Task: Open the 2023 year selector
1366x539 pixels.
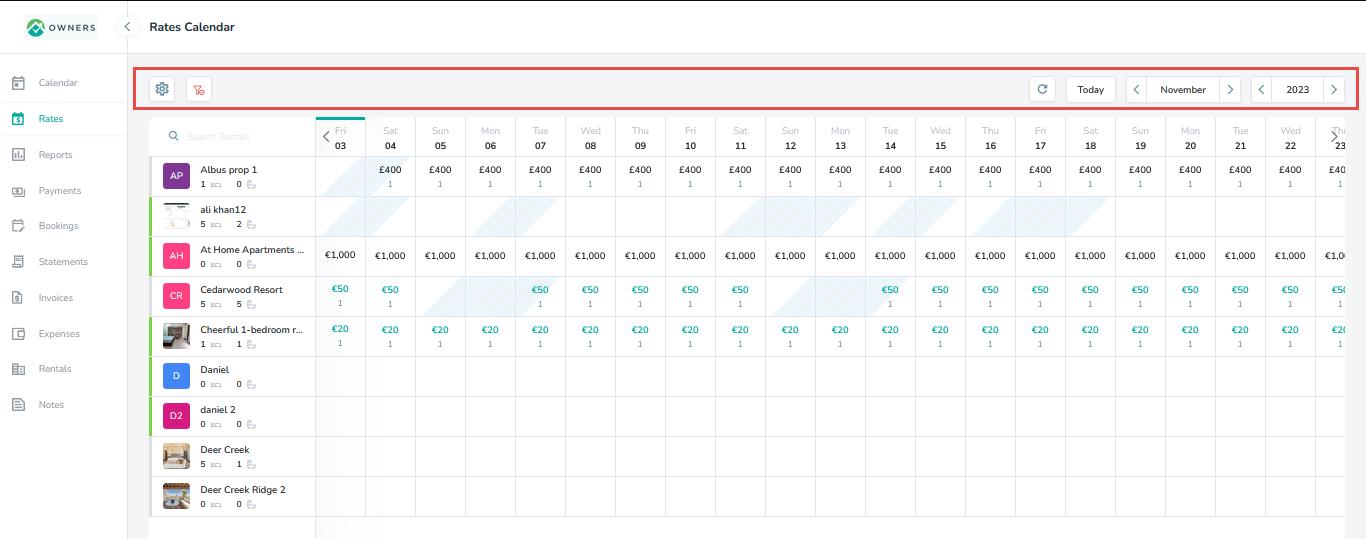Action: [x=1297, y=89]
